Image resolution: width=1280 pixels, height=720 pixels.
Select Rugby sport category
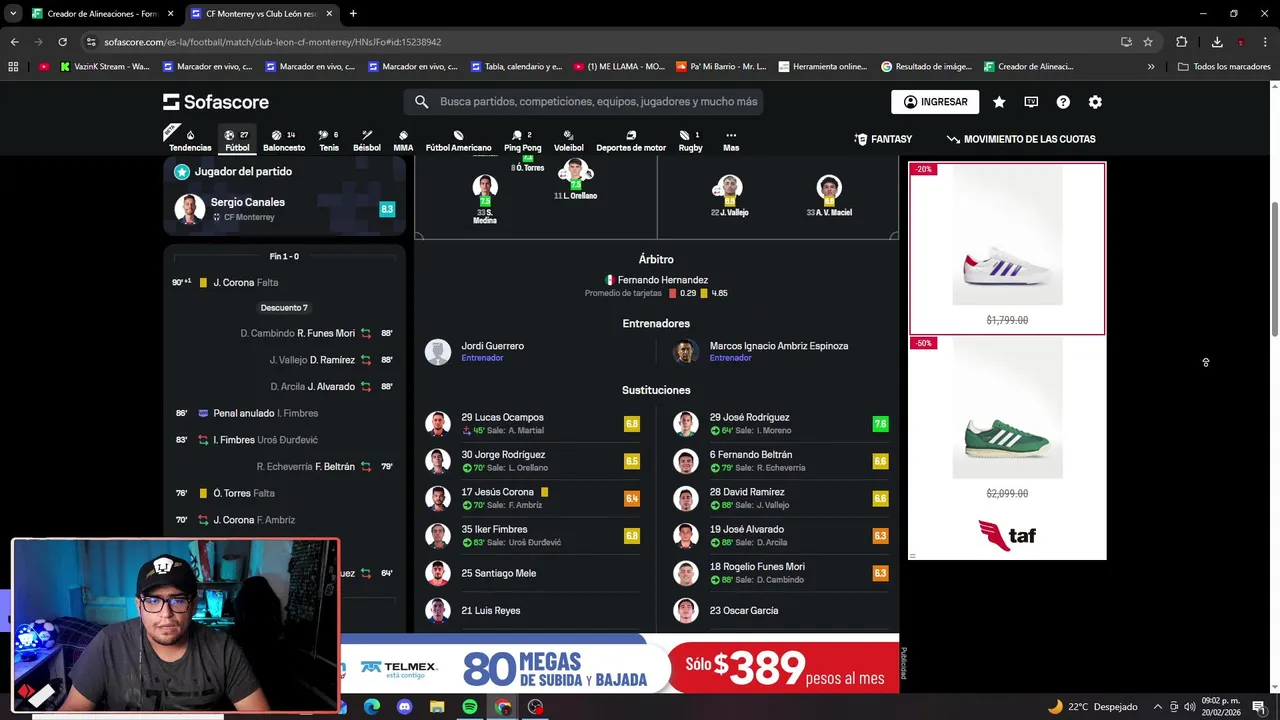point(690,141)
